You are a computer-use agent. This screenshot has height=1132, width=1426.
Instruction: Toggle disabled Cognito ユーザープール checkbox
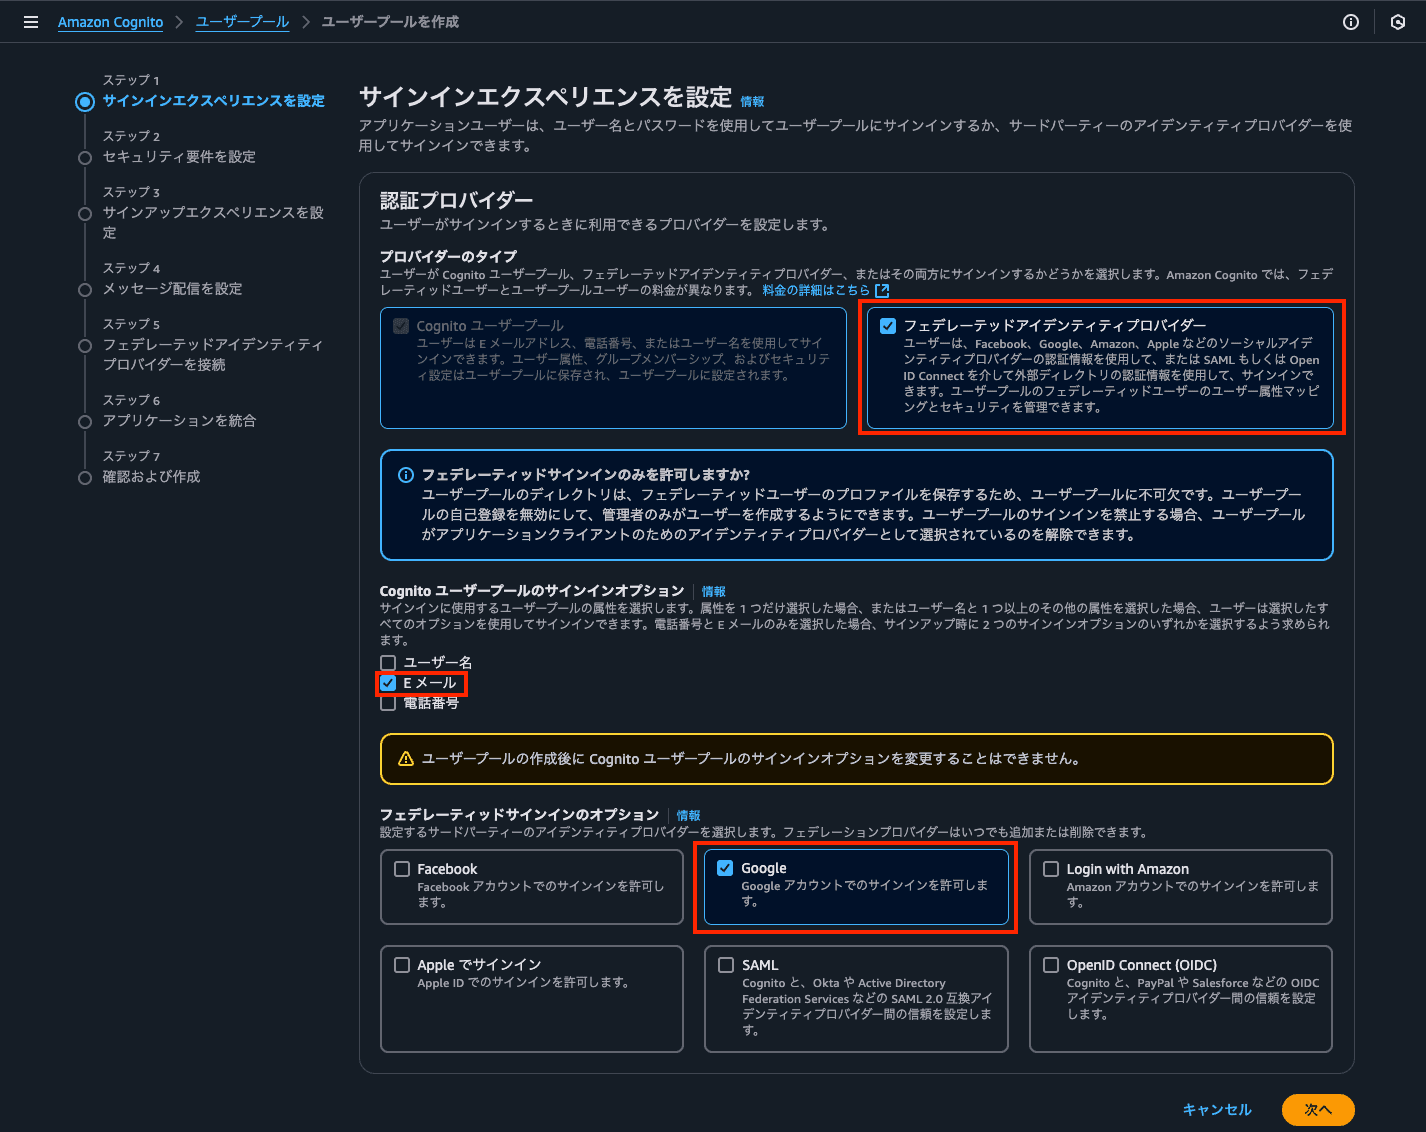pos(401,326)
